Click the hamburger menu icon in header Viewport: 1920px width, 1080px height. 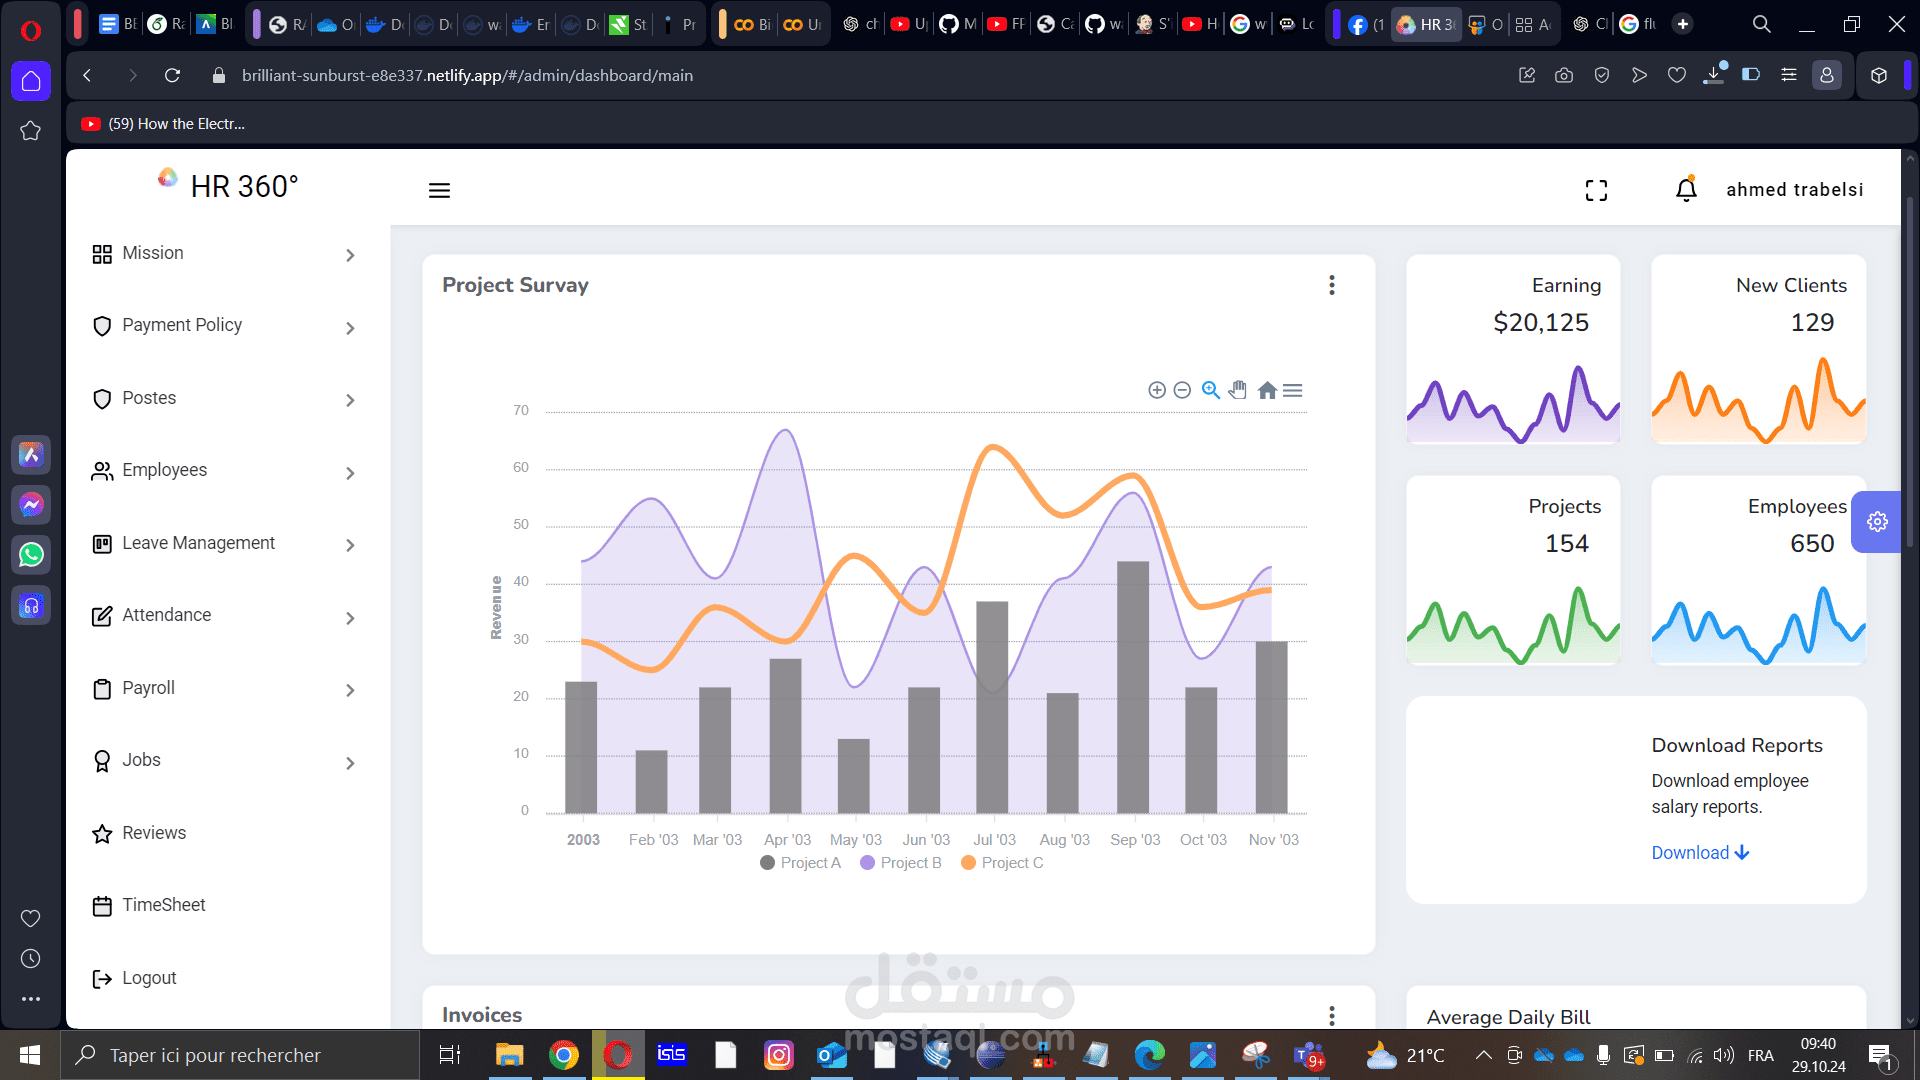(439, 190)
